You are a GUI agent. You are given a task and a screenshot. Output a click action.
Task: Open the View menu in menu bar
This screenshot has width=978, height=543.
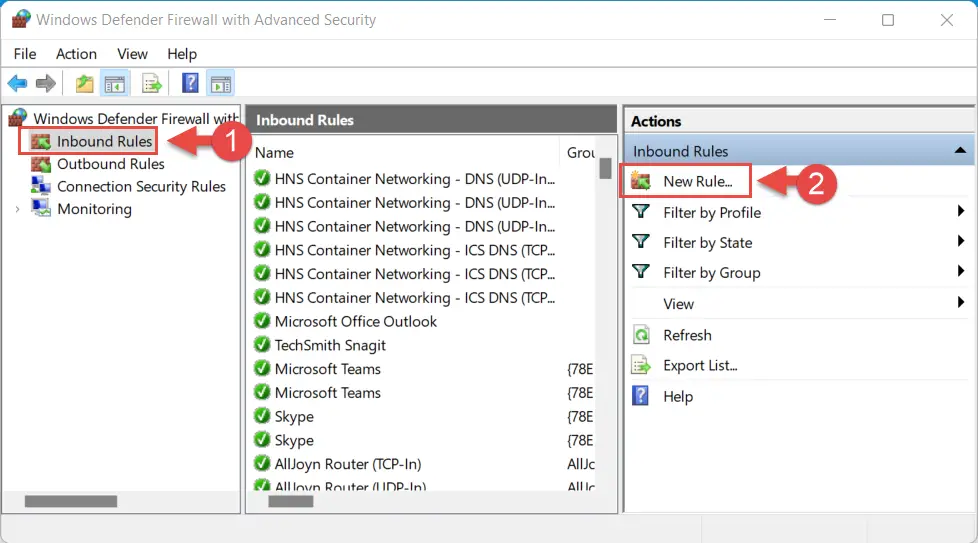(x=132, y=54)
